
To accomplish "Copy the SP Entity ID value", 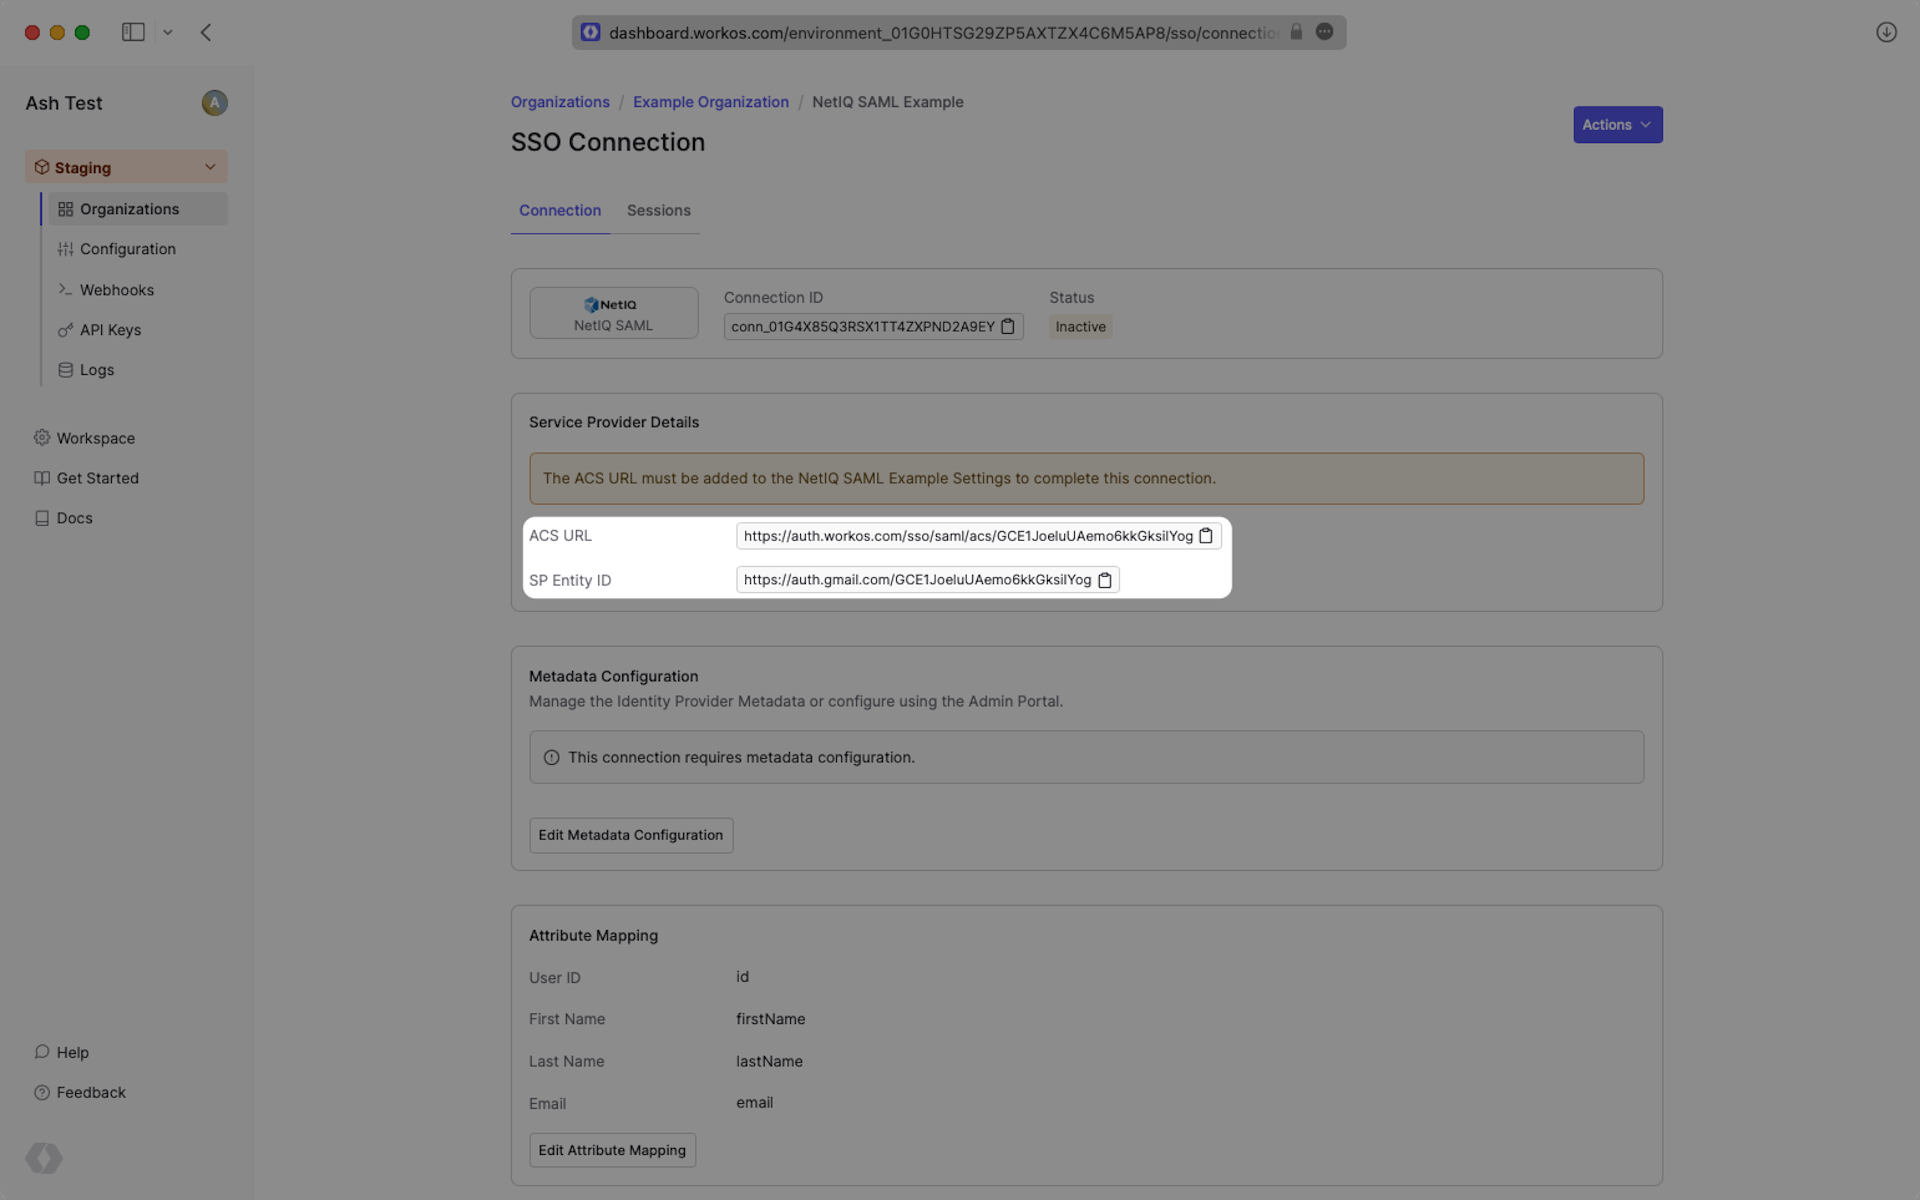I will (1105, 580).
